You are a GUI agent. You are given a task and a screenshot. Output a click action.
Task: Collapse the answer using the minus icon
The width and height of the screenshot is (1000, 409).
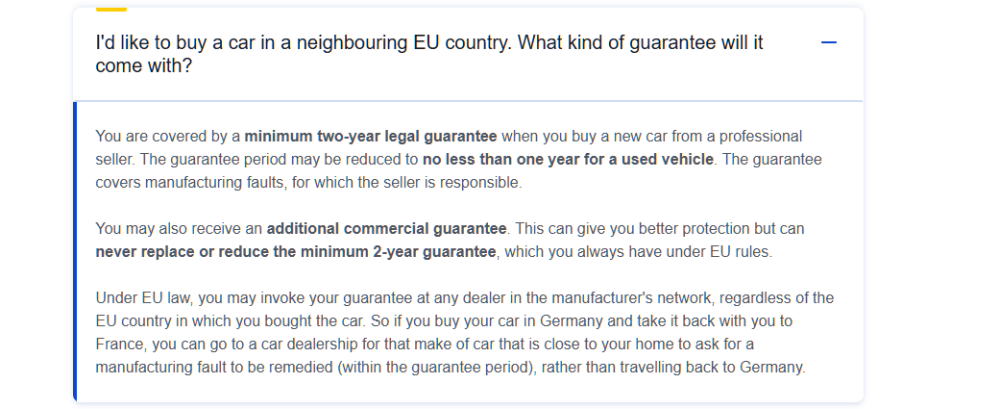tap(828, 44)
